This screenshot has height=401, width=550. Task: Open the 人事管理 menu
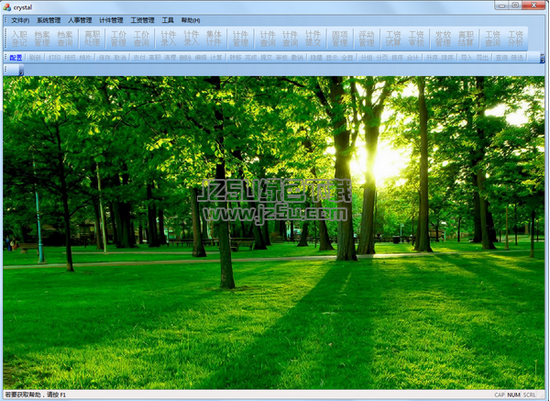point(80,20)
